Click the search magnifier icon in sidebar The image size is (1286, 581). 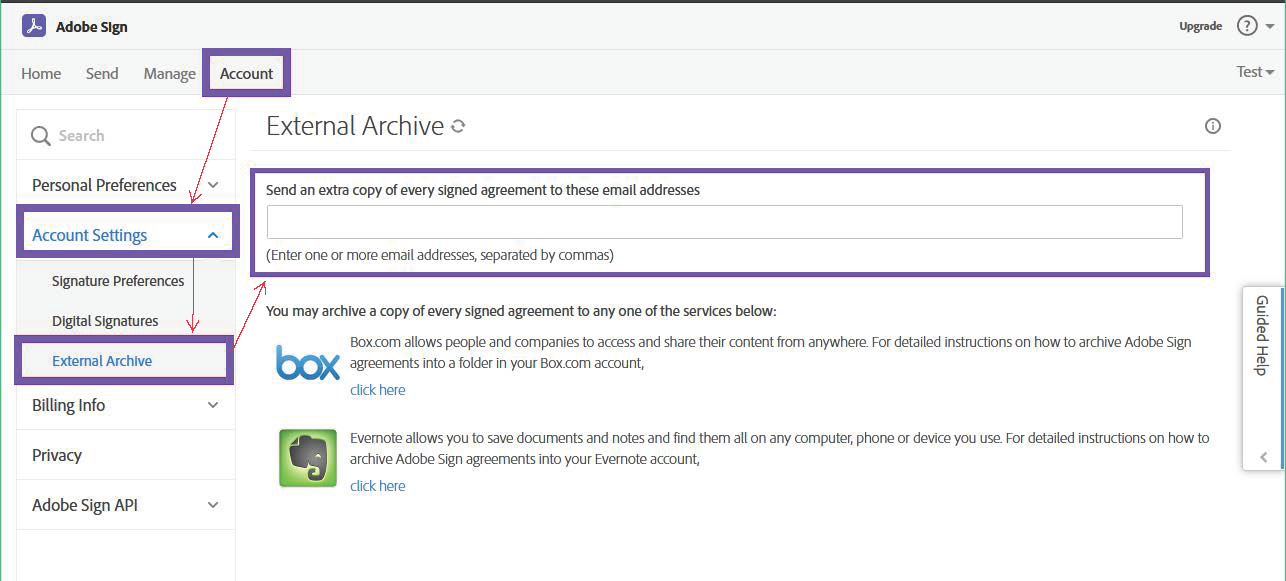(x=40, y=134)
